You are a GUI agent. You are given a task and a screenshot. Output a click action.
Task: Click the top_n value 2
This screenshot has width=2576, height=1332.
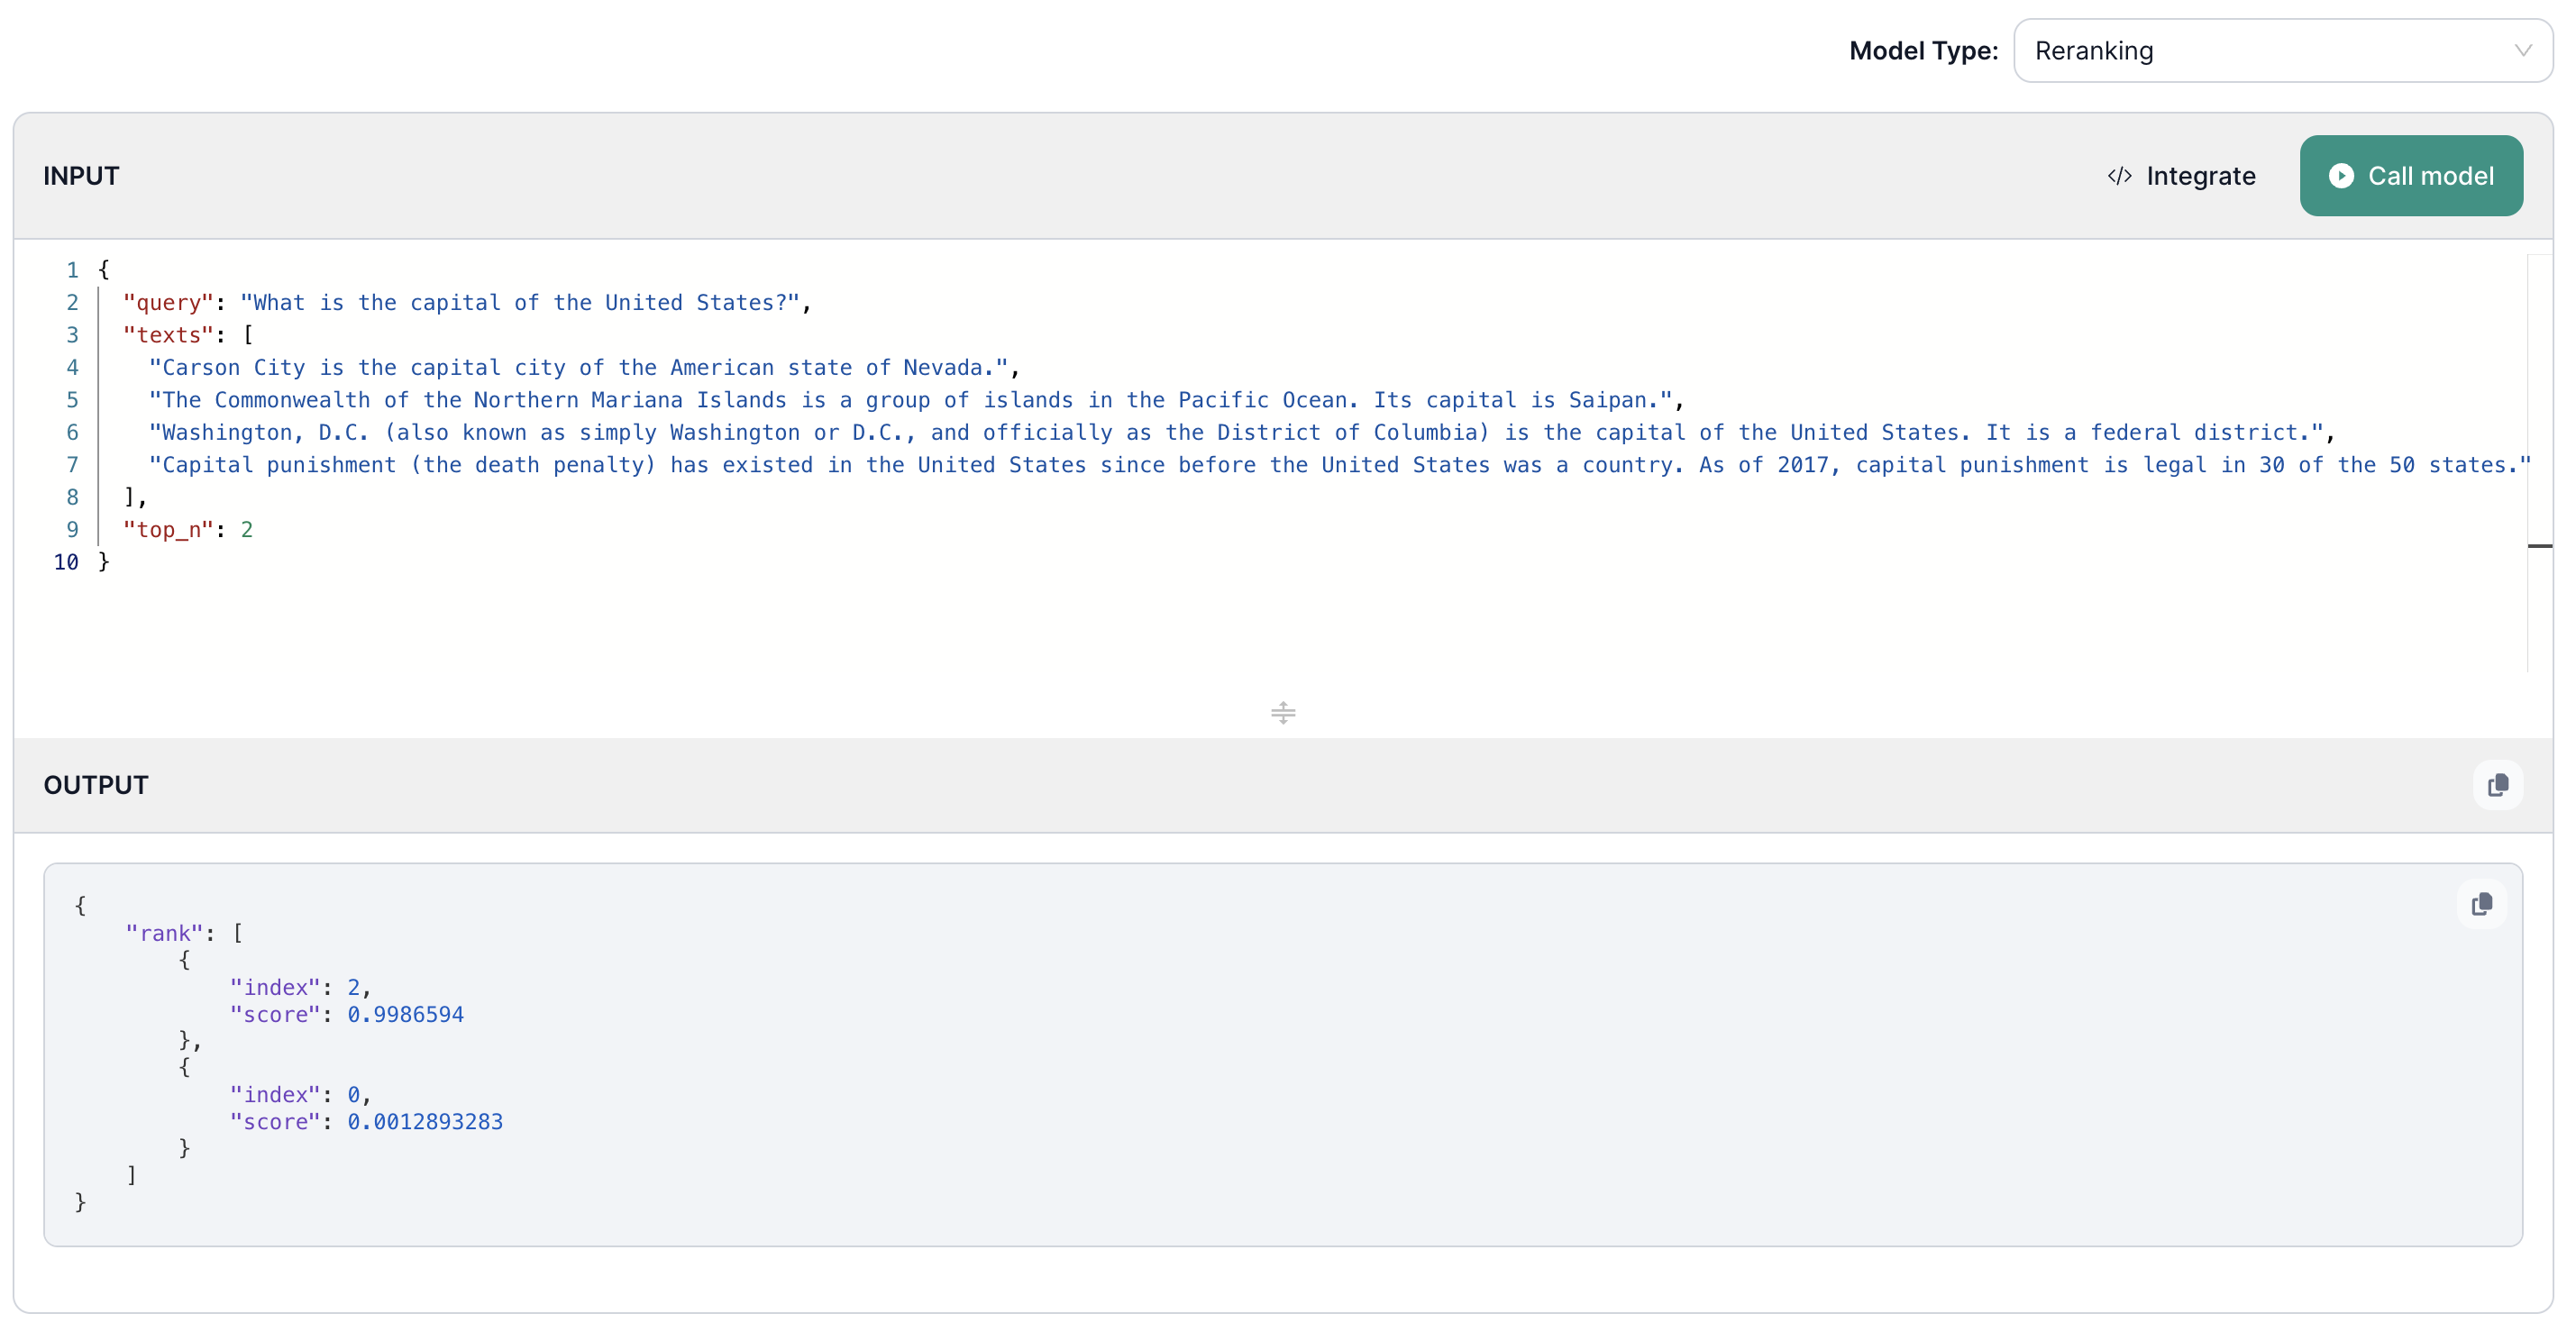(247, 530)
